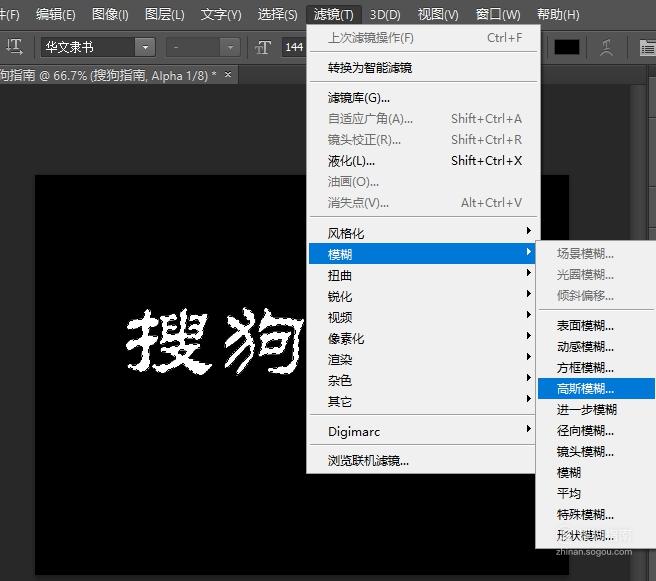The image size is (656, 581).
Task: Expand the 杂色 submenu
Action: (422, 380)
